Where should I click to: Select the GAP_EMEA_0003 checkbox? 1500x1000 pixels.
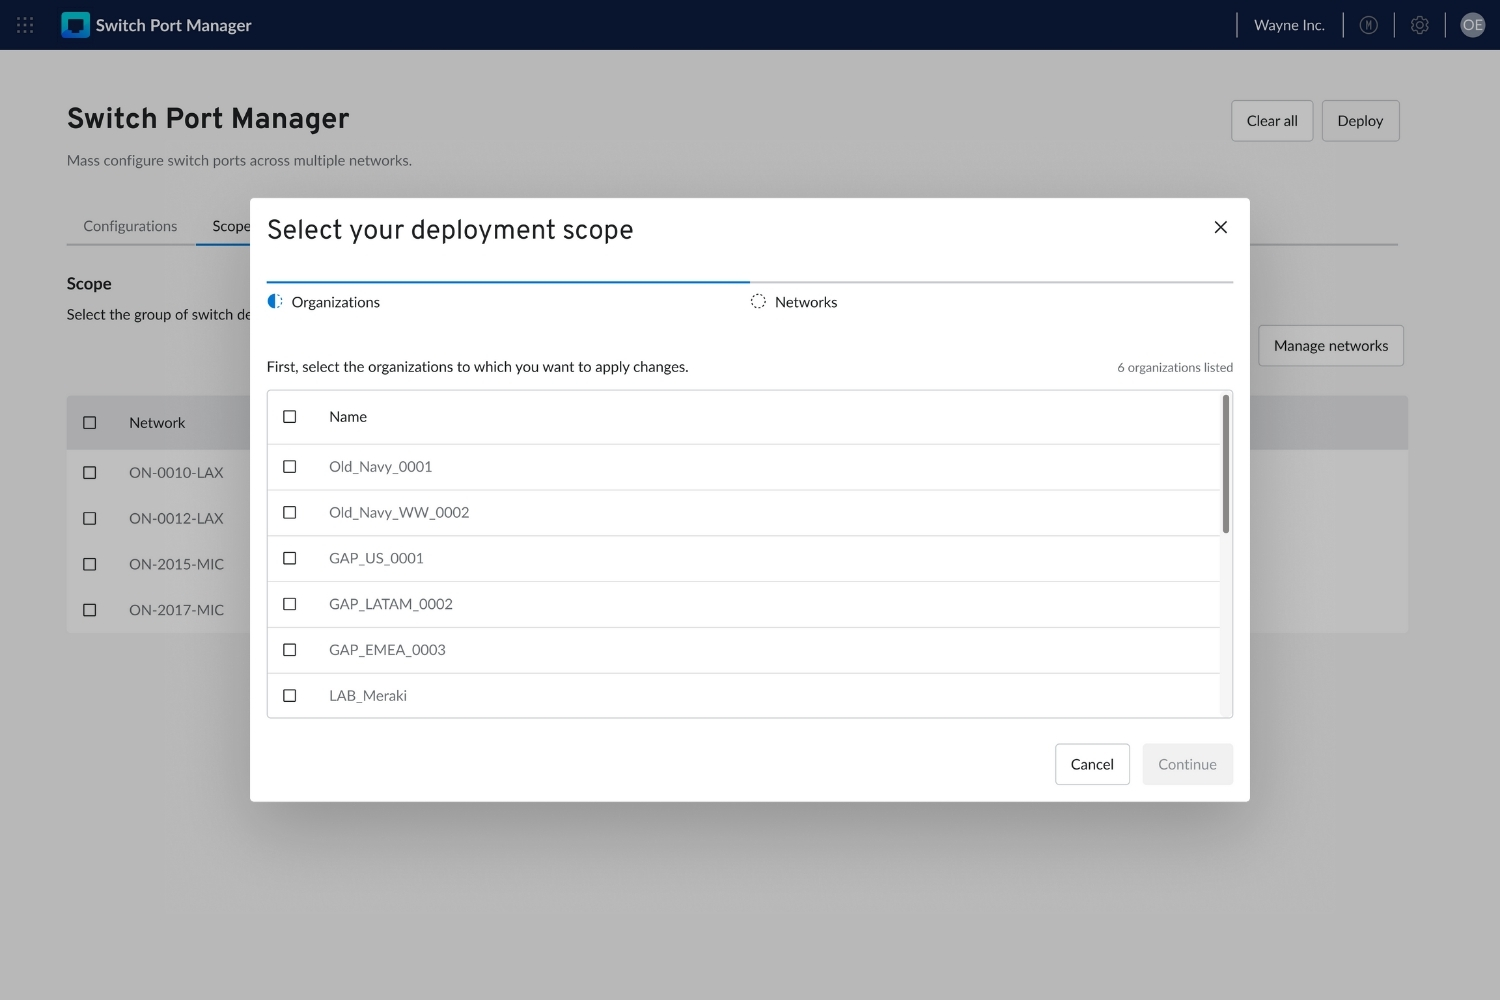[290, 650]
